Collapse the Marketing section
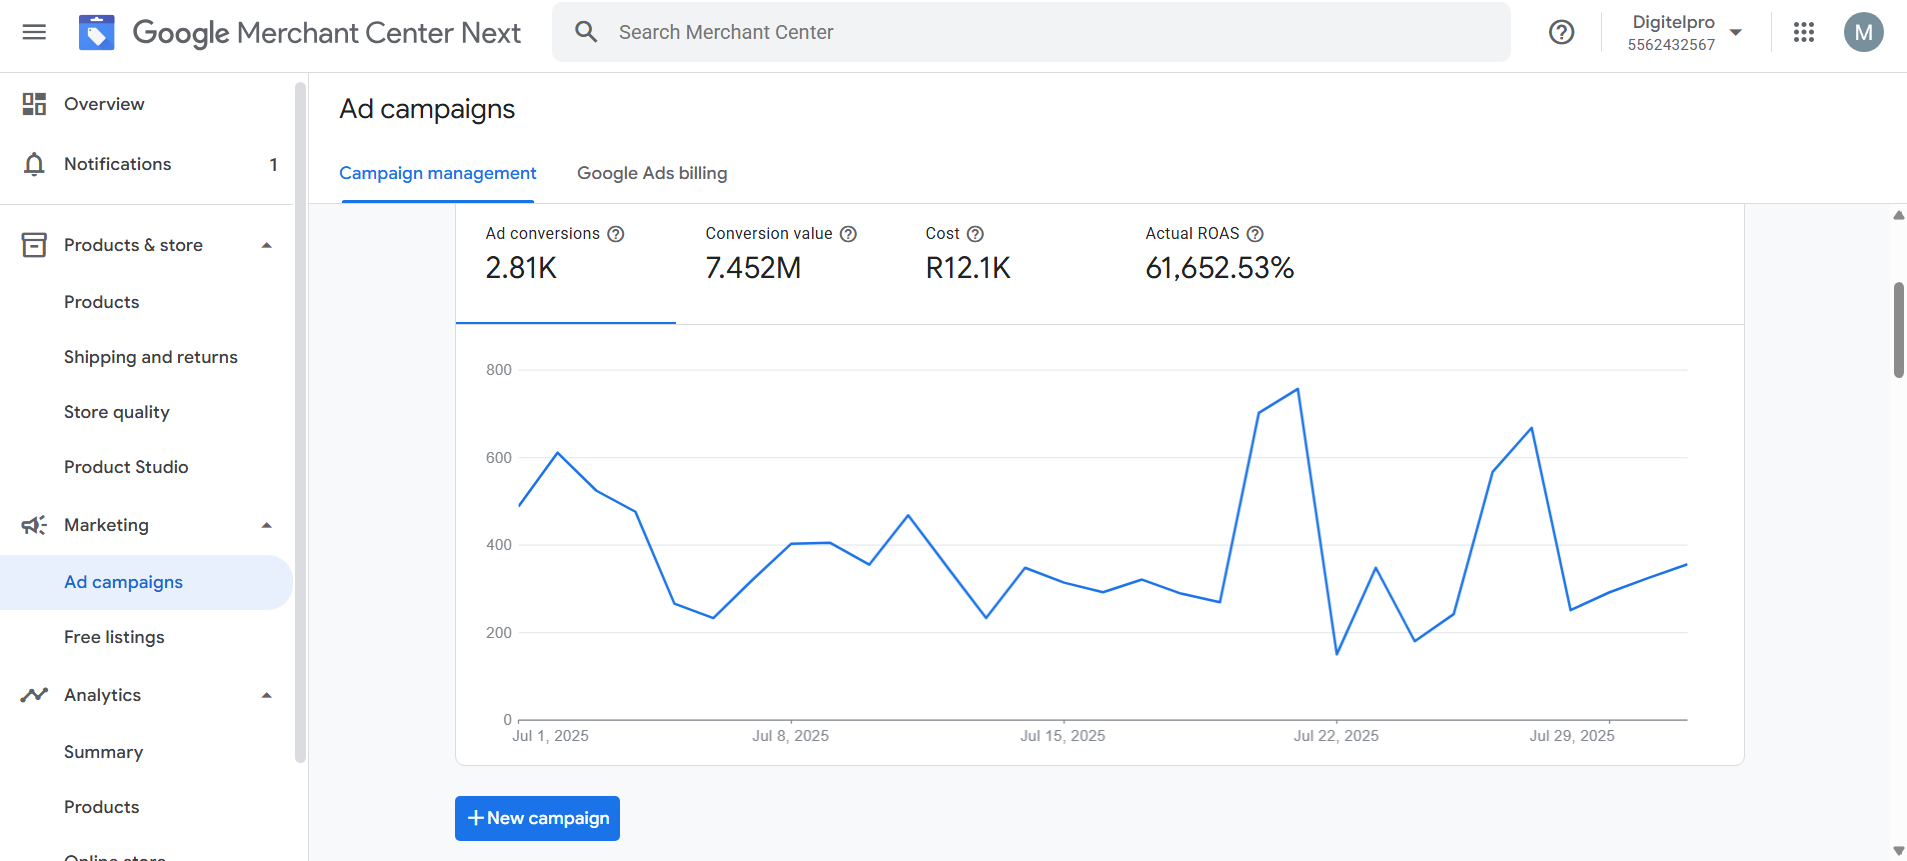This screenshot has height=861, width=1907. click(267, 526)
